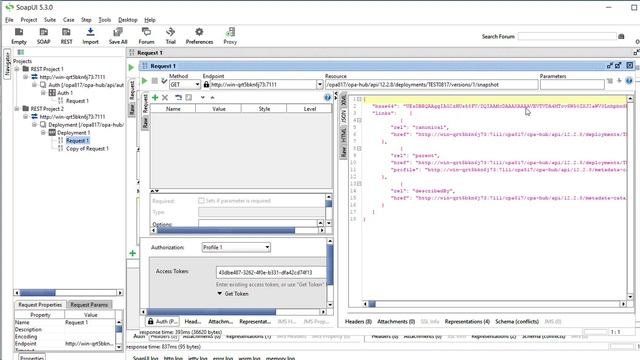Click the Proxy toolbar icon

(x=230, y=36)
